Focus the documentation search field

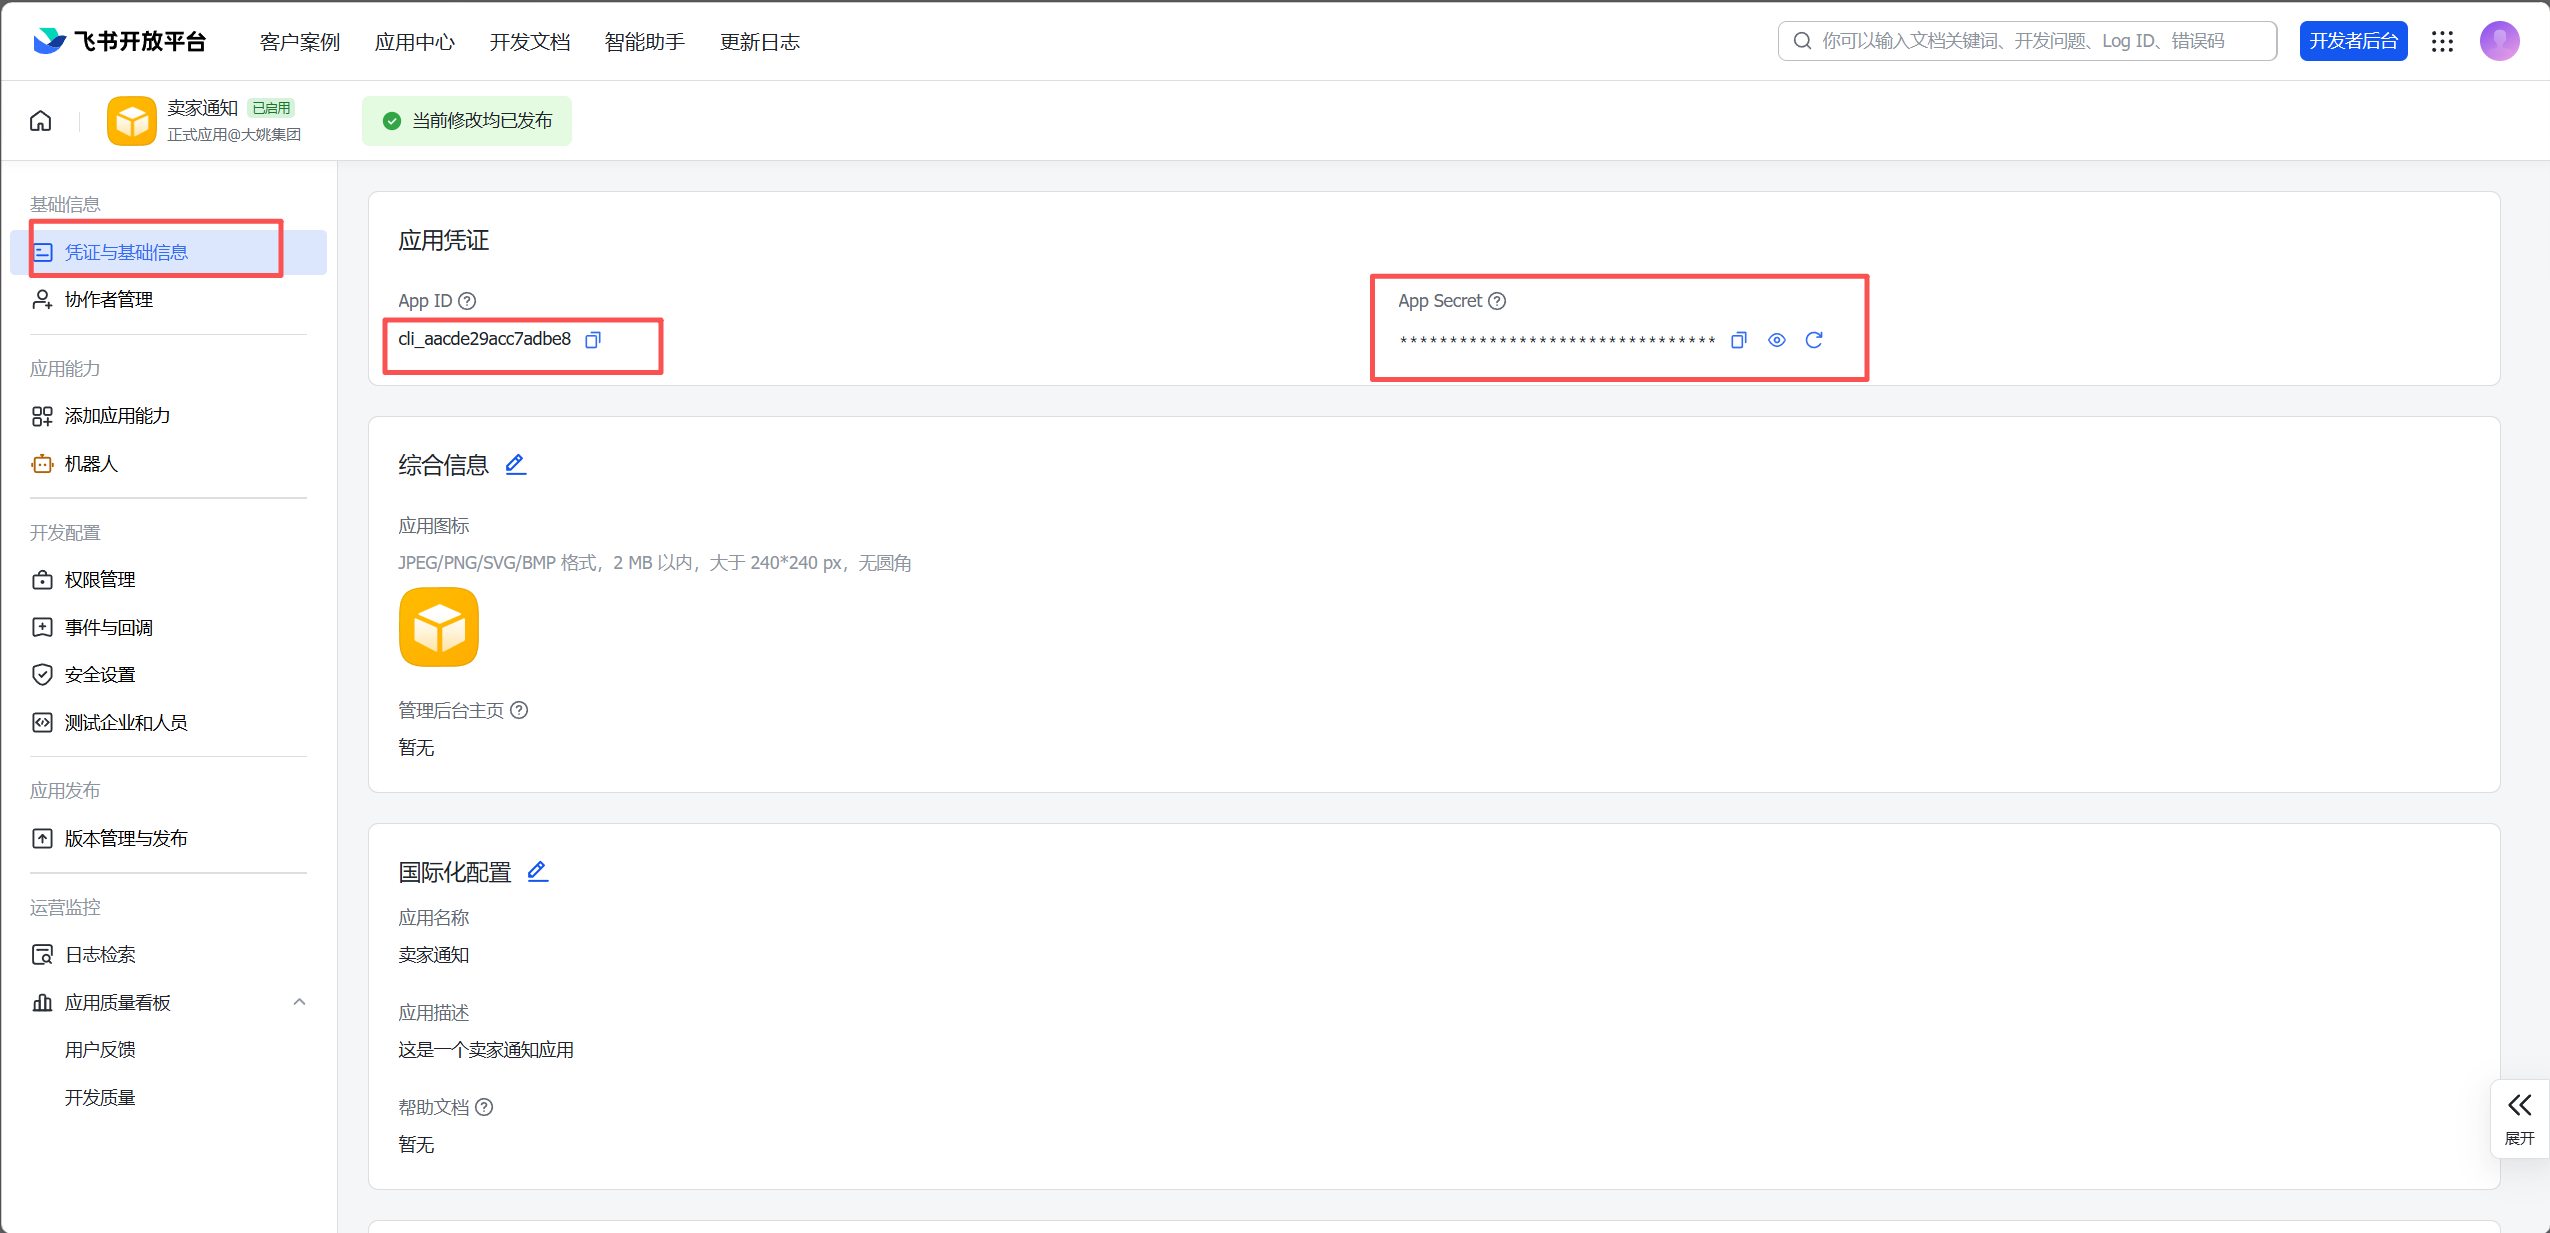[2027, 41]
